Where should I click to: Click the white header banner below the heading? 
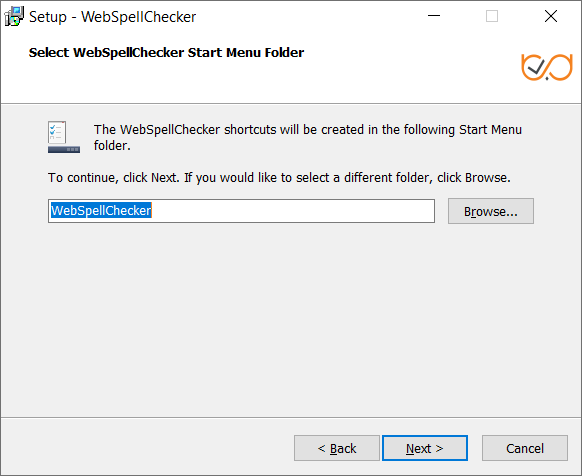click(260, 84)
